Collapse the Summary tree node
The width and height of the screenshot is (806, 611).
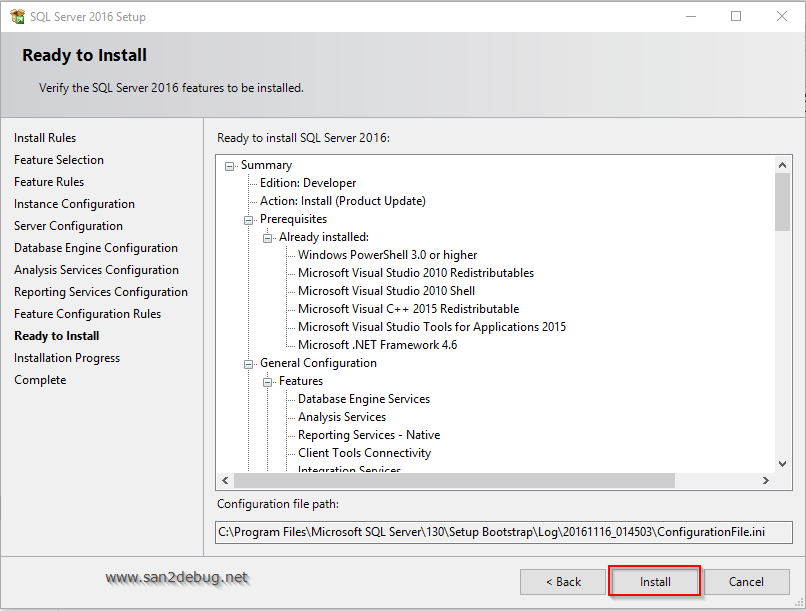[229, 166]
